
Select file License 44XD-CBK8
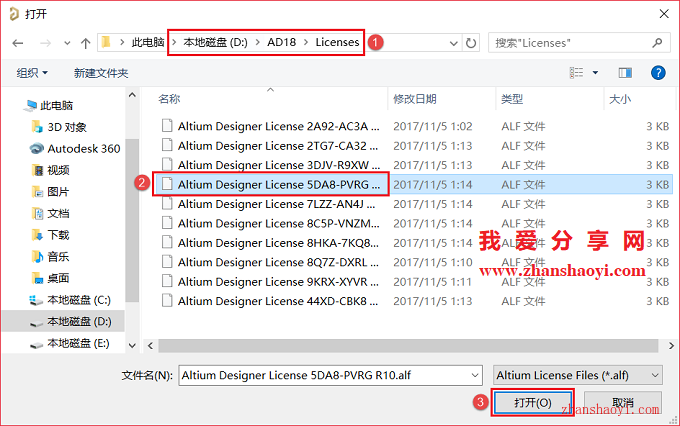pos(278,301)
